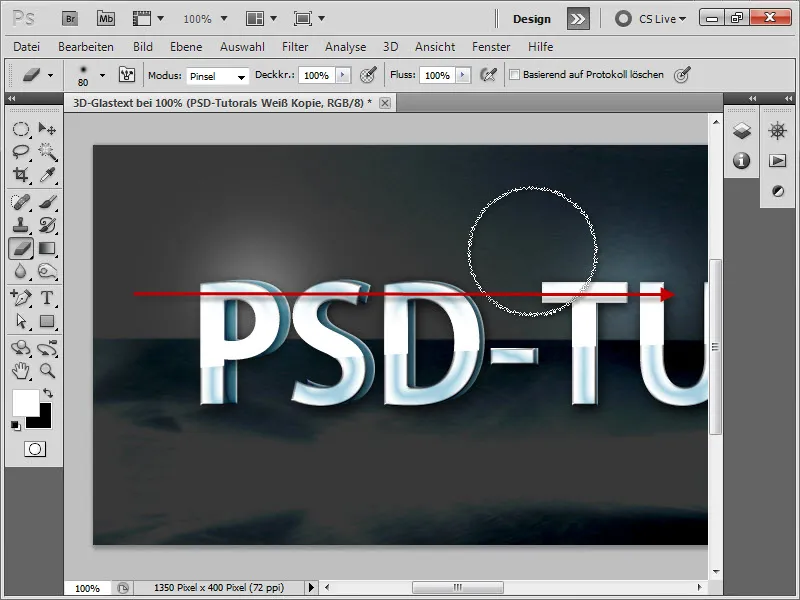Select the Path Selection tool
Screen dimensions: 800x600
point(21,321)
